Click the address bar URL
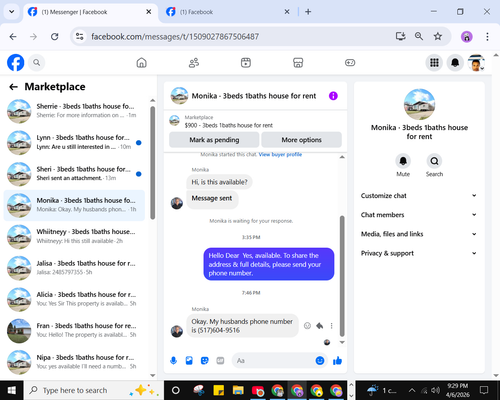This screenshot has height=400, width=500. (175, 36)
